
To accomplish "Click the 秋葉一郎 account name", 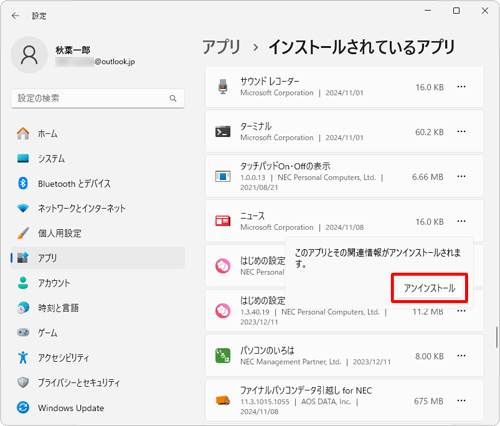I will tap(73, 50).
